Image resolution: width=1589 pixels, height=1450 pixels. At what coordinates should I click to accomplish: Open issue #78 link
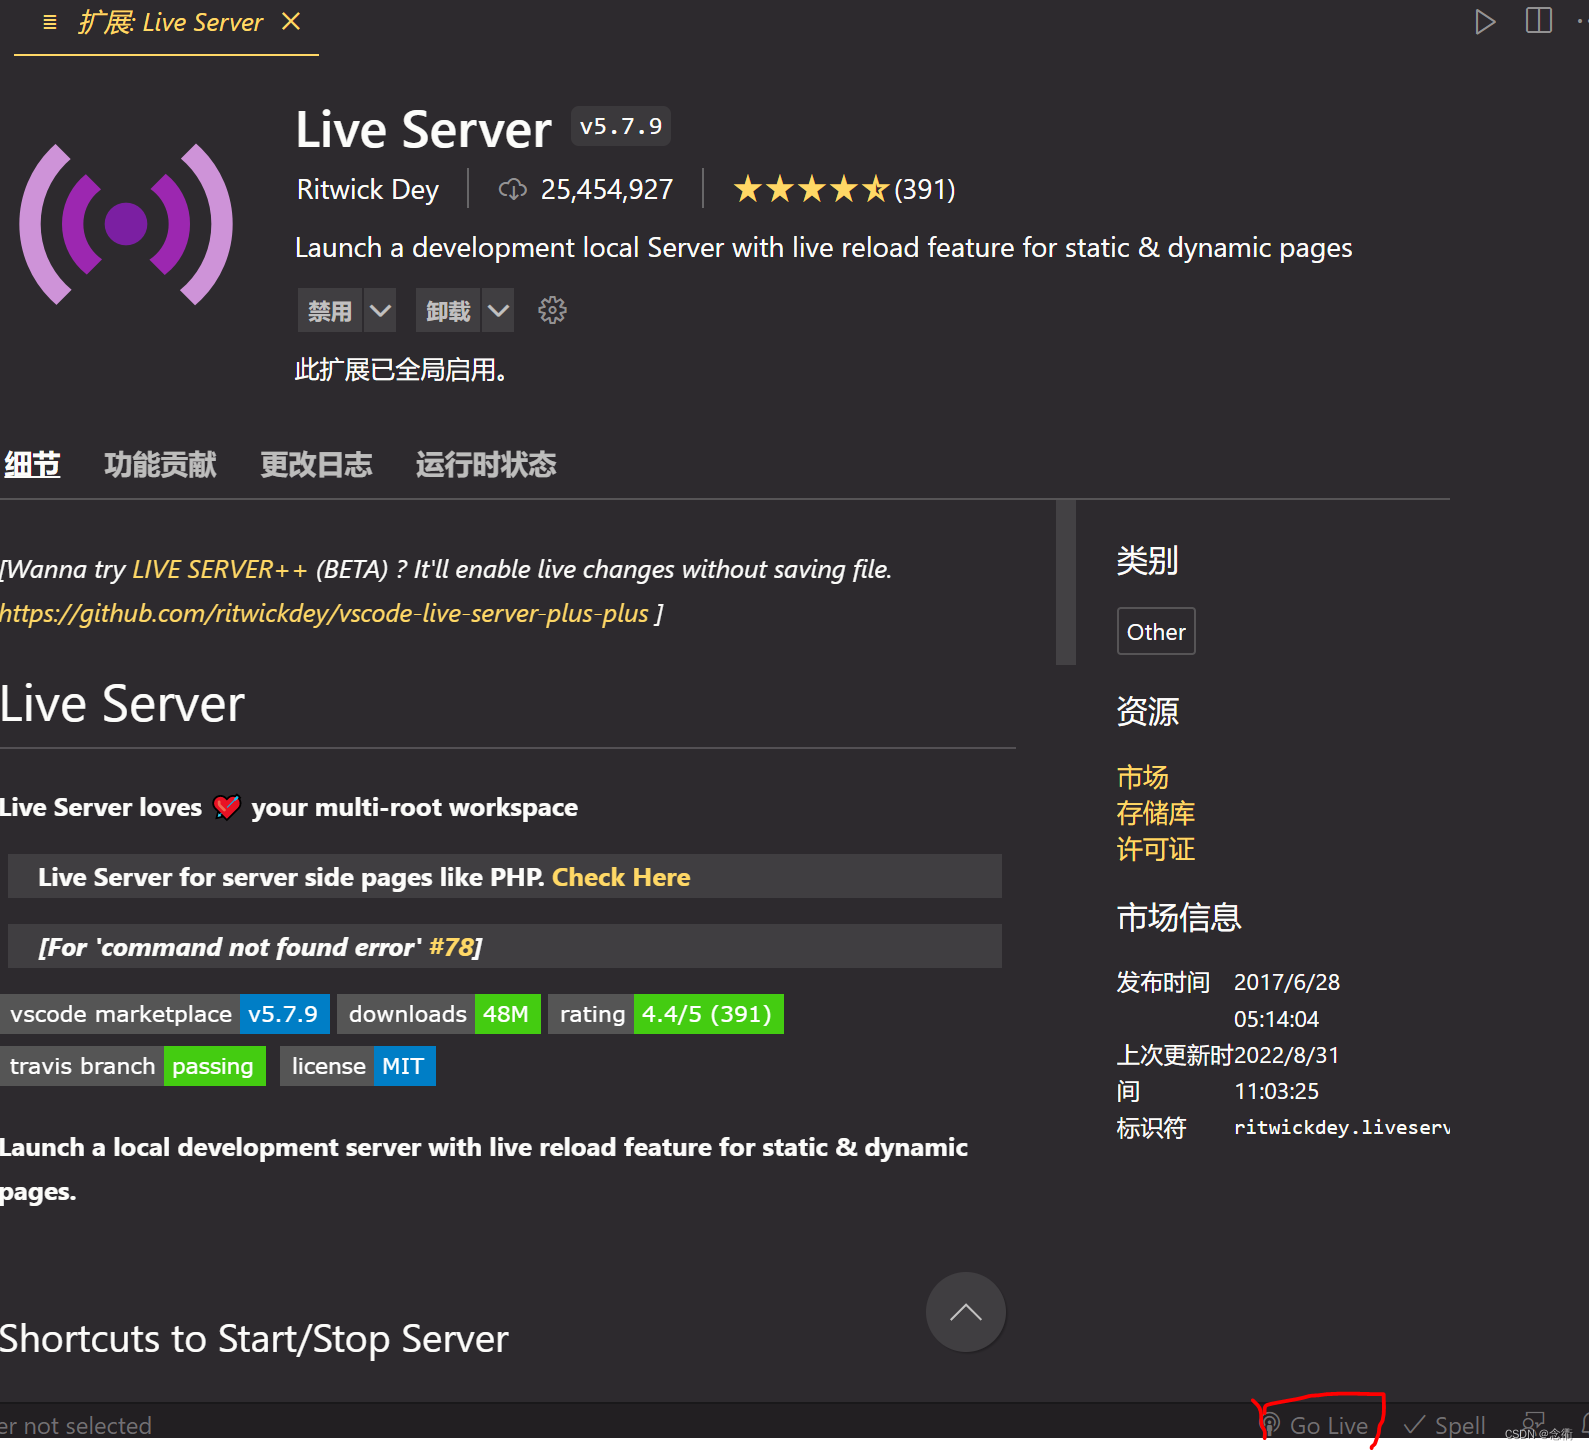click(x=451, y=947)
